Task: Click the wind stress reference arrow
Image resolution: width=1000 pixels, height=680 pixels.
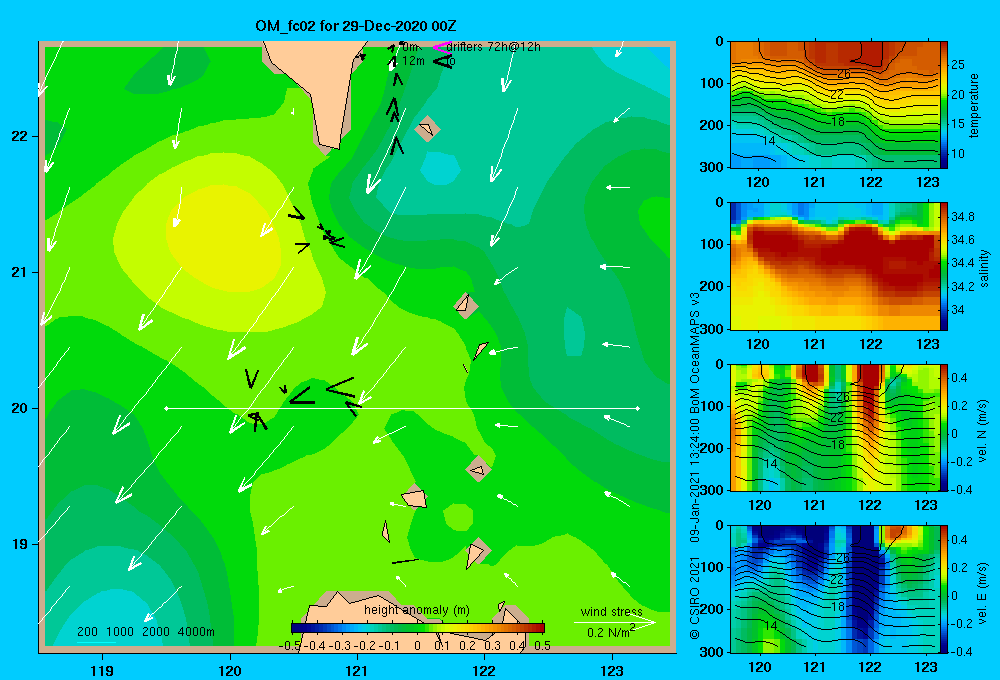Action: tap(614, 622)
